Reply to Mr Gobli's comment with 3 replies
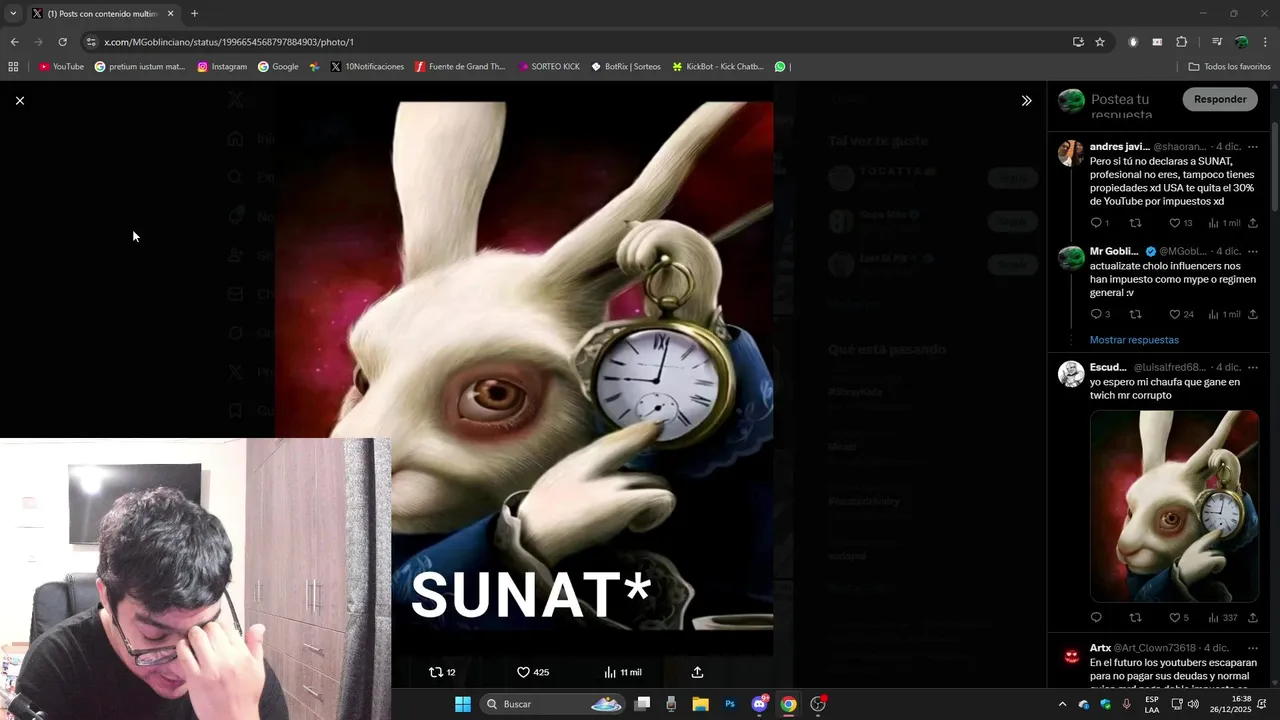 point(1100,314)
